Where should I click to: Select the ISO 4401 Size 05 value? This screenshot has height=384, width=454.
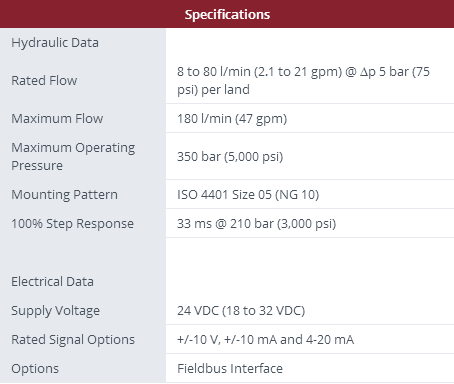(x=248, y=195)
